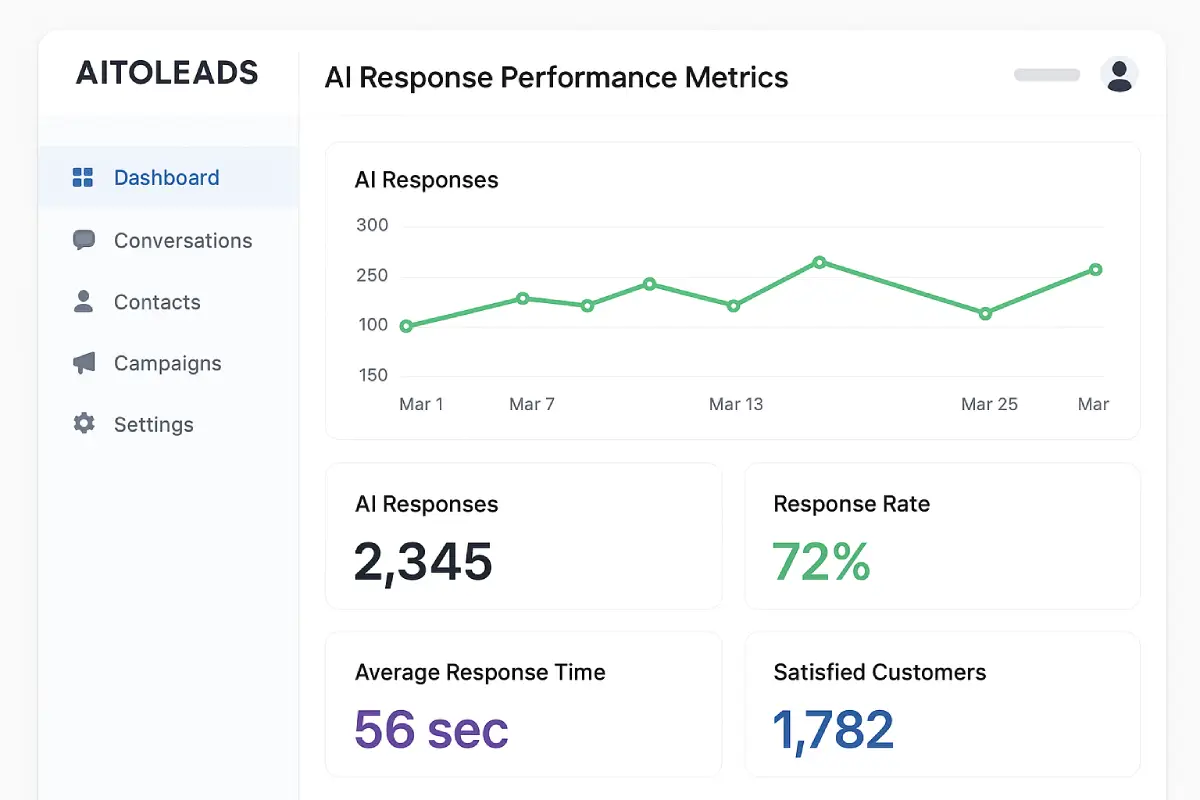Click the AITOLEADS logo
Image resolution: width=1200 pixels, height=800 pixels.
(x=167, y=73)
